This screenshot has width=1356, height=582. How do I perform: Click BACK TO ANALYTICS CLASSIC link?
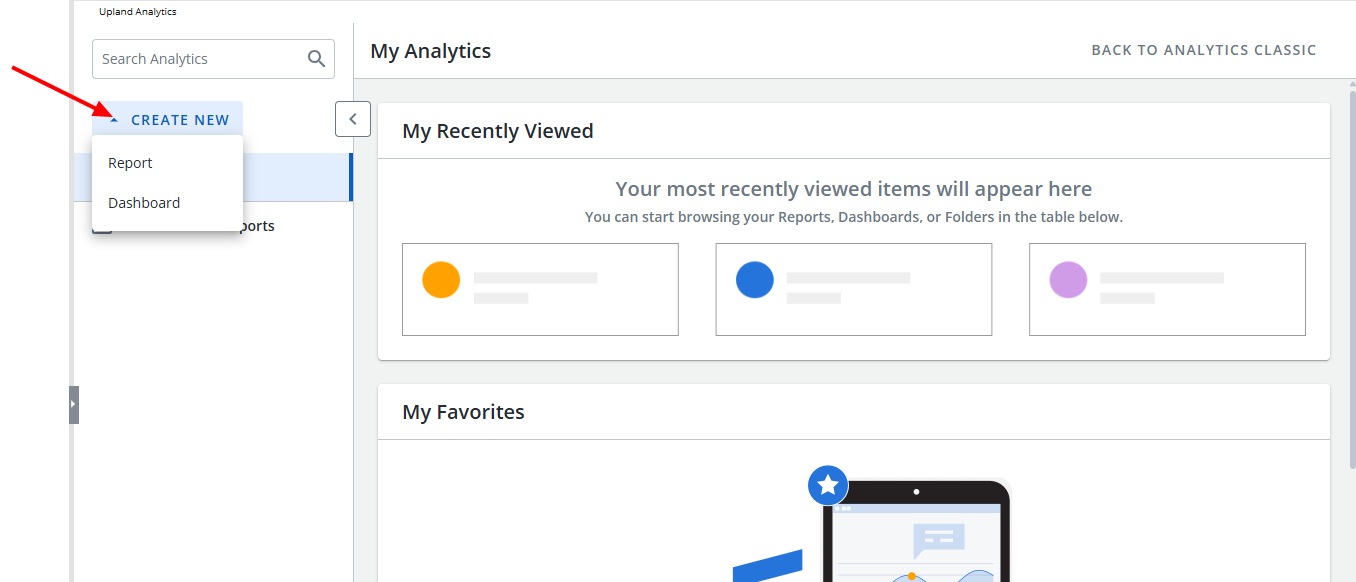[x=1203, y=50]
